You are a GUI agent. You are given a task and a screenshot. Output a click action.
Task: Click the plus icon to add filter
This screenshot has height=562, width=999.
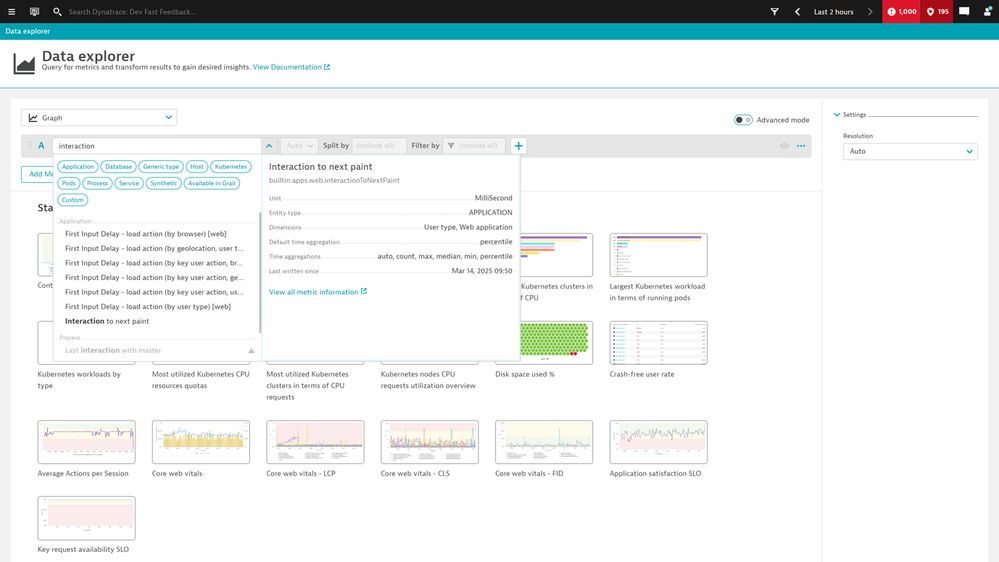[x=518, y=146]
